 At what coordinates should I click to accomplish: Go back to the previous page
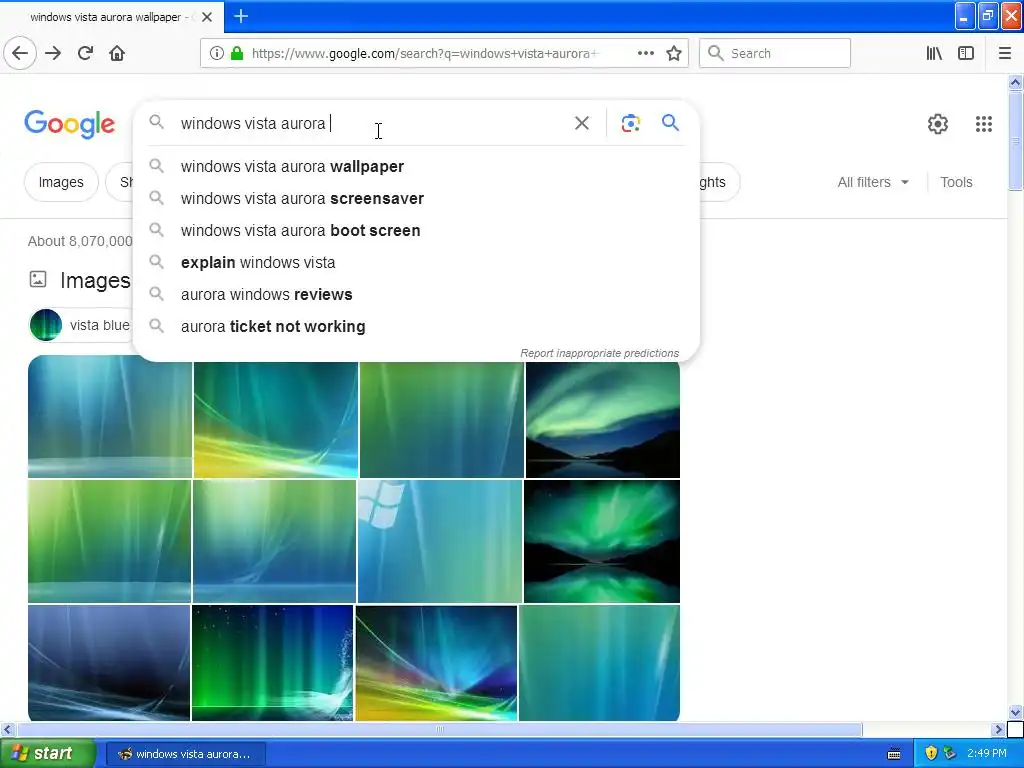[20, 54]
